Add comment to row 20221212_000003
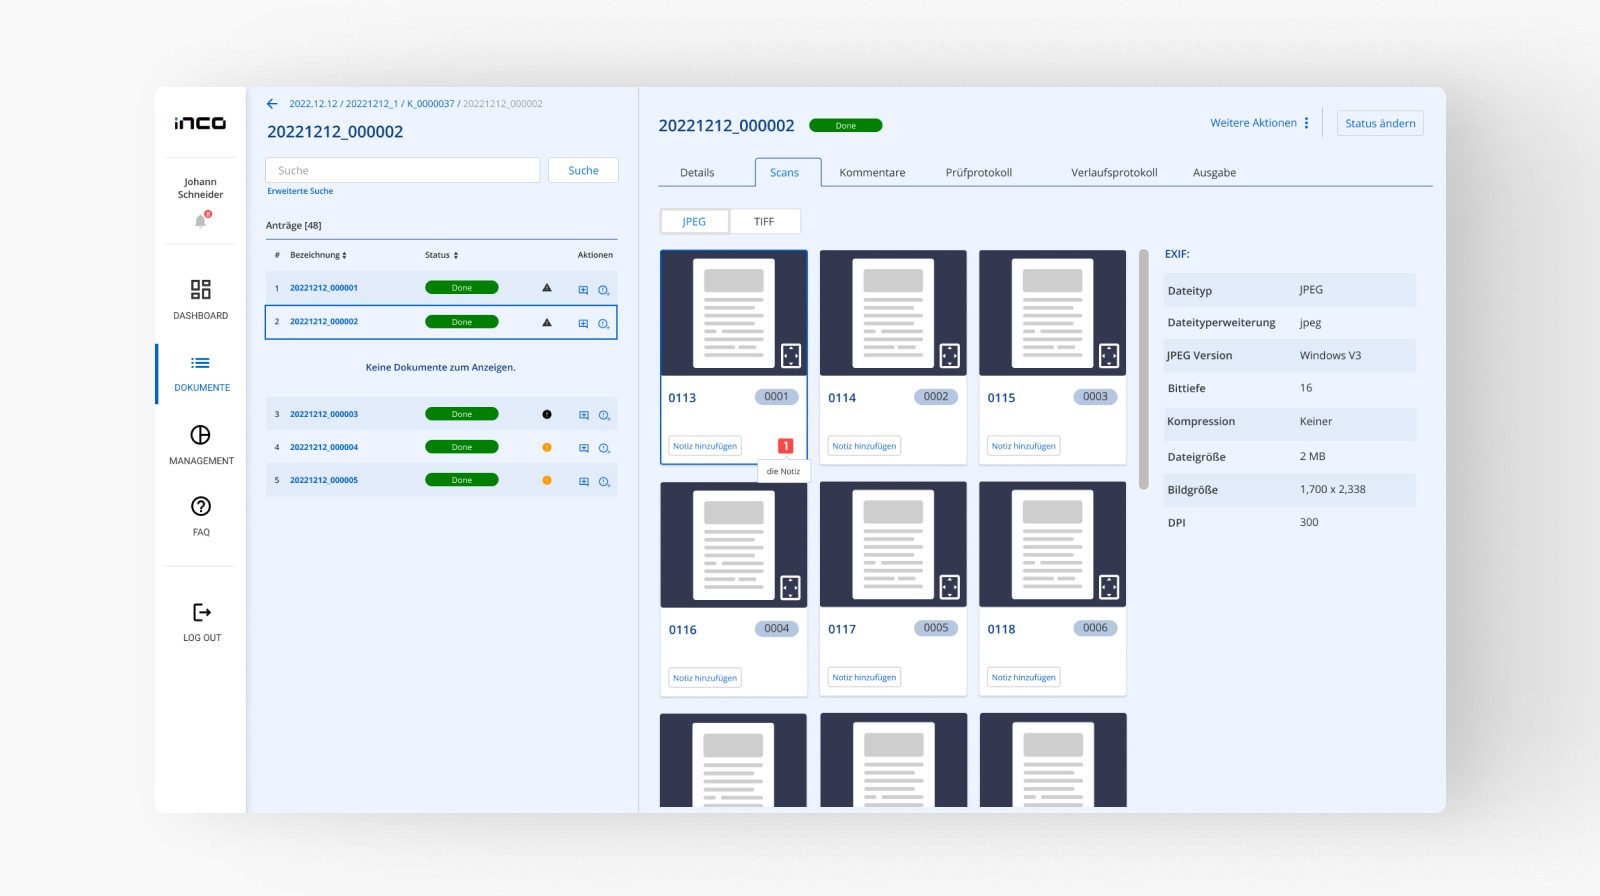Screen dimensions: 1600x896 (x=584, y=415)
